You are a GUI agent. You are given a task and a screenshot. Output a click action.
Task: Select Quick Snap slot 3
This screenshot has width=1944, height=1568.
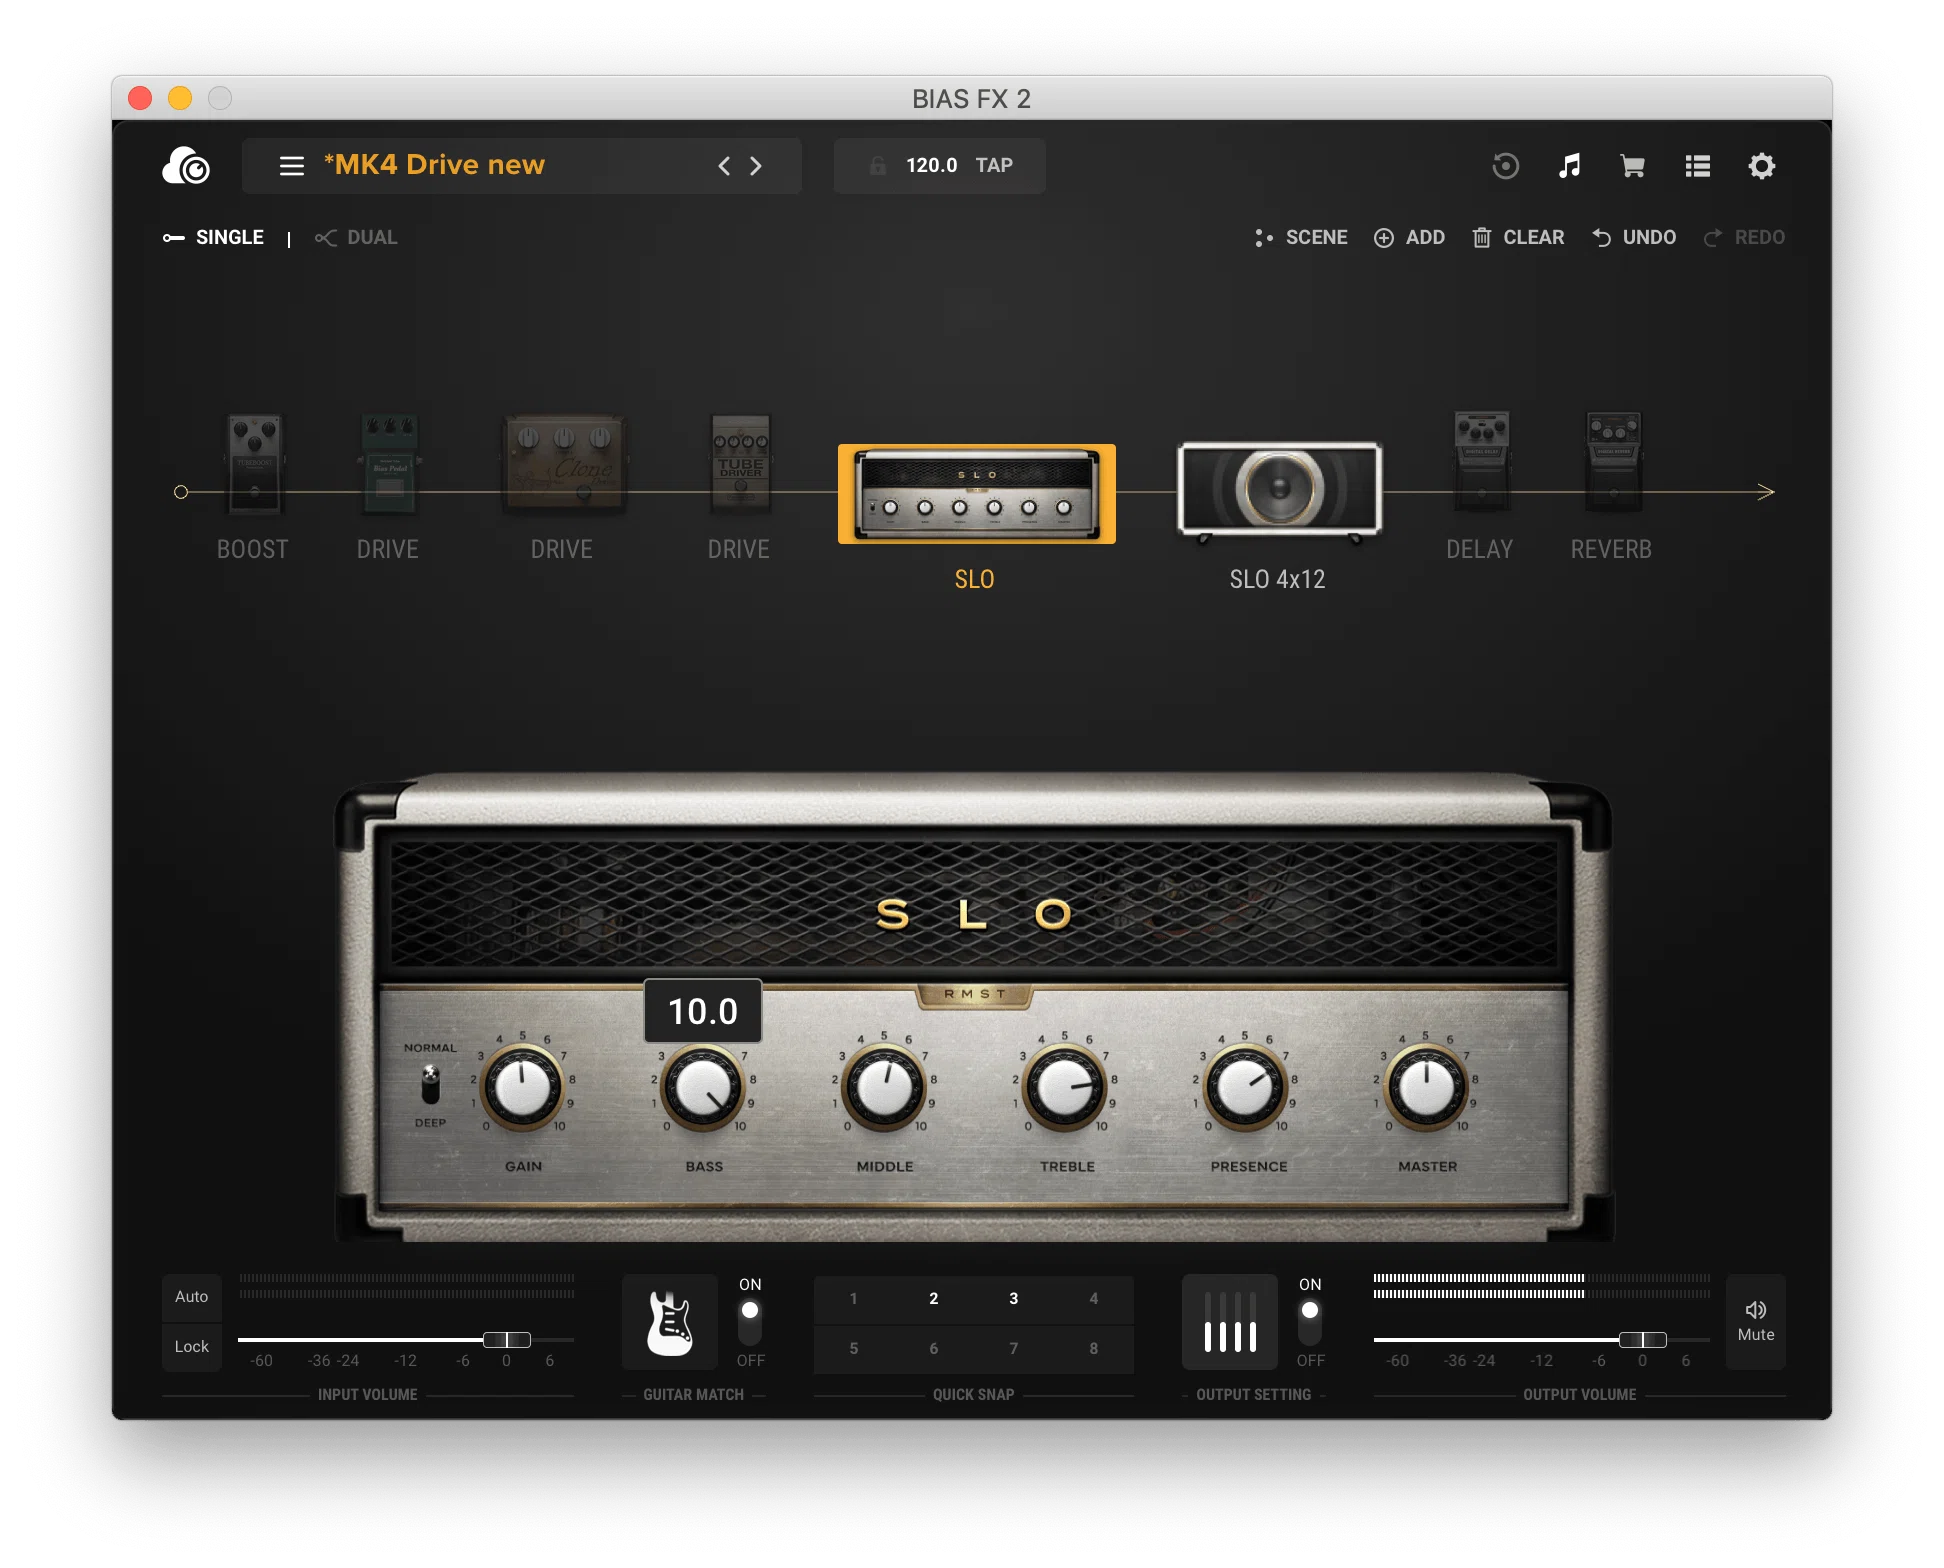pos(1014,1299)
